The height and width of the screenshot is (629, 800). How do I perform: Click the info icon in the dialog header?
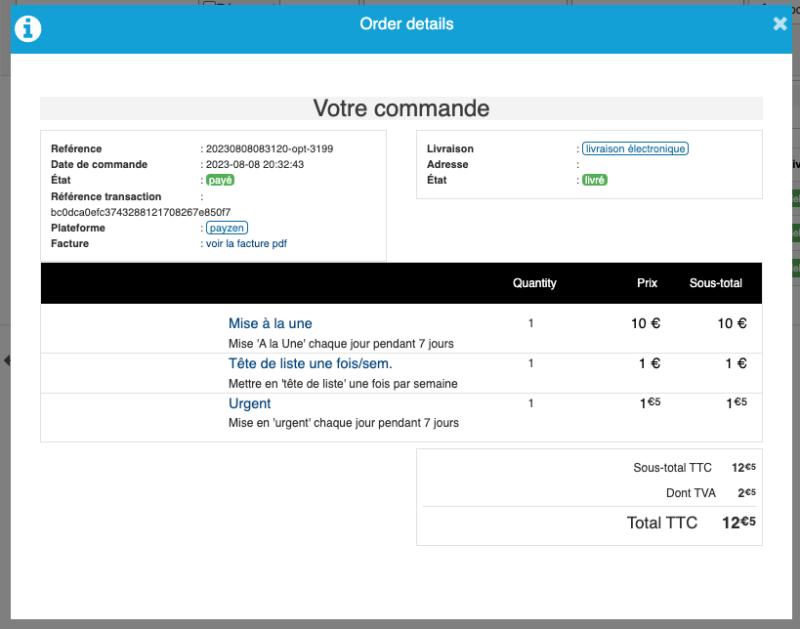point(27,27)
